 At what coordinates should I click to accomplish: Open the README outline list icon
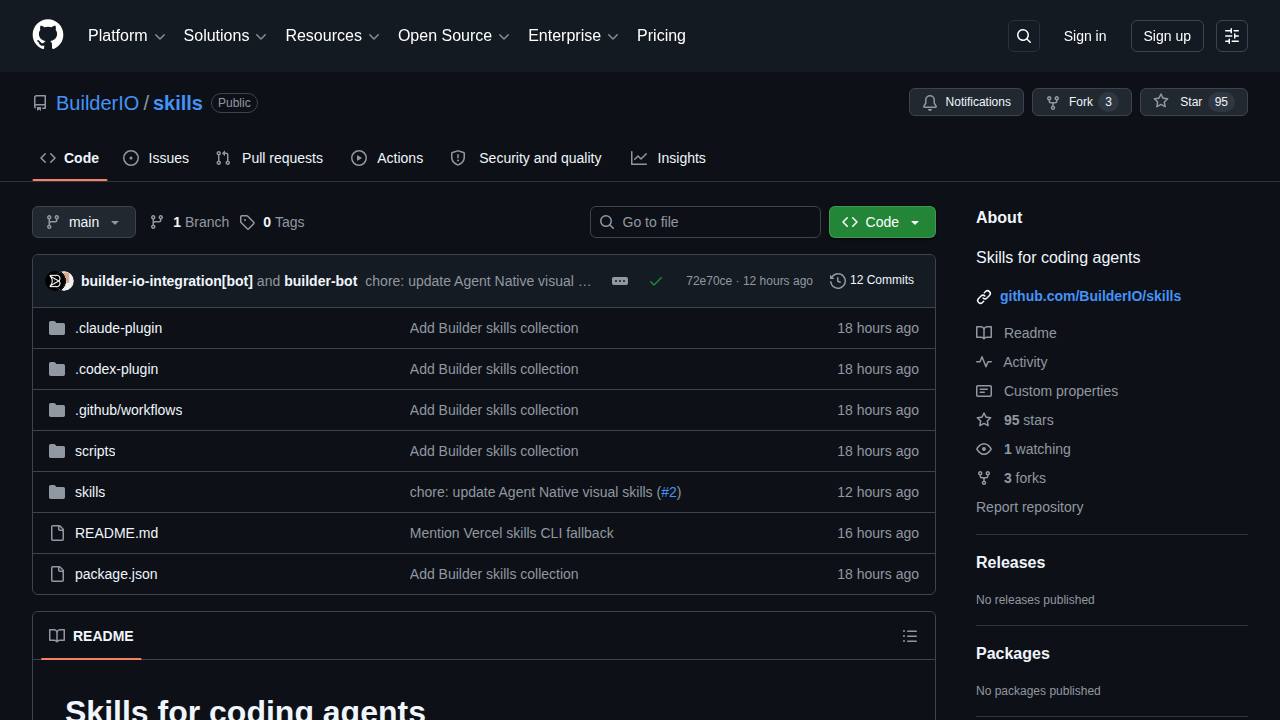click(x=910, y=636)
